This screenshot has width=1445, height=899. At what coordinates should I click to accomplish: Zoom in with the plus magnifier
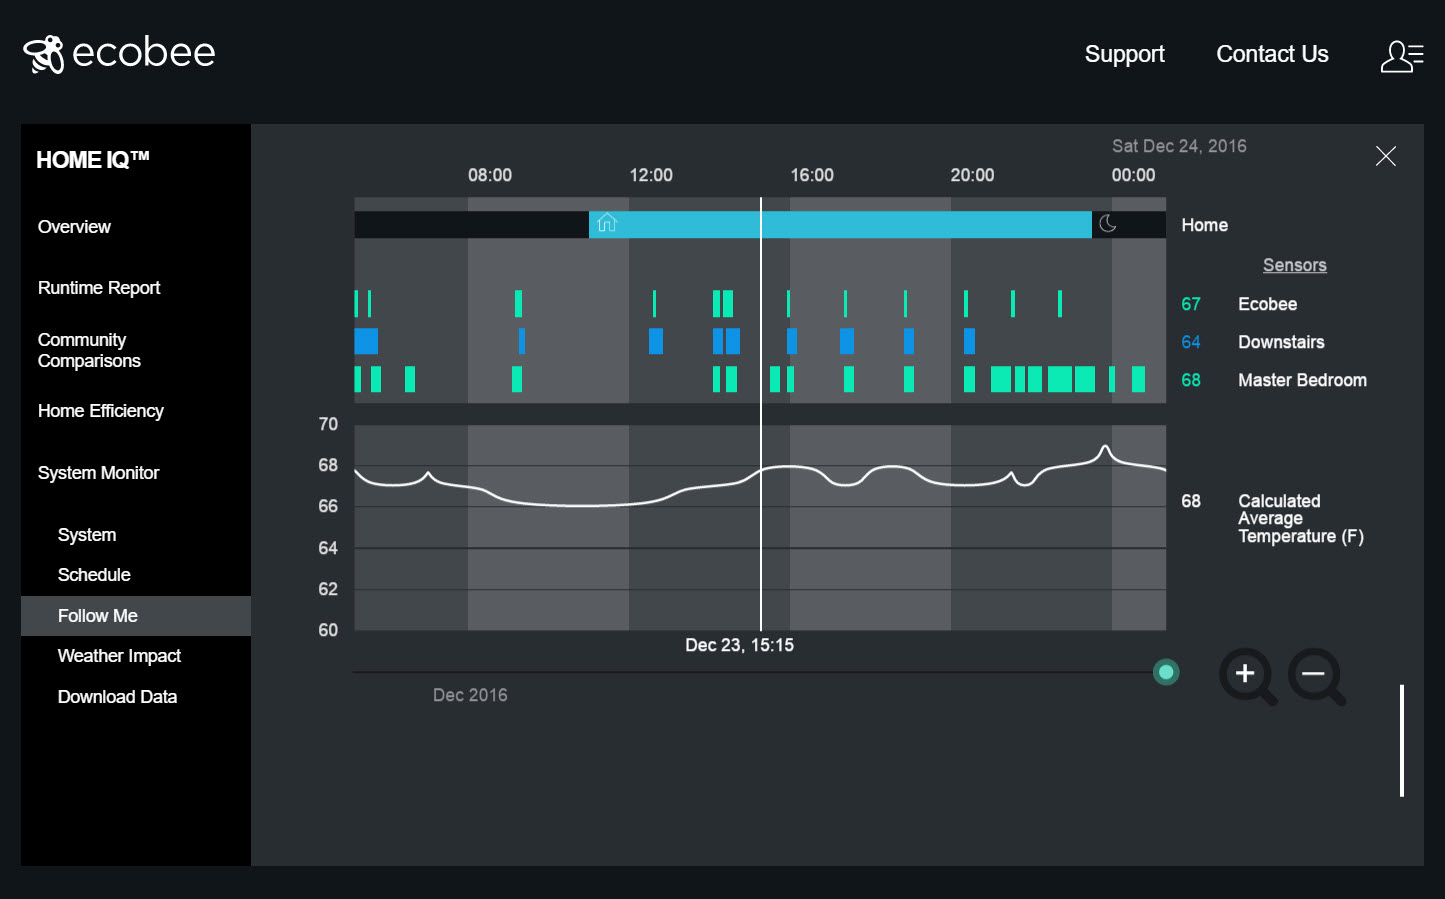pyautogui.click(x=1247, y=676)
